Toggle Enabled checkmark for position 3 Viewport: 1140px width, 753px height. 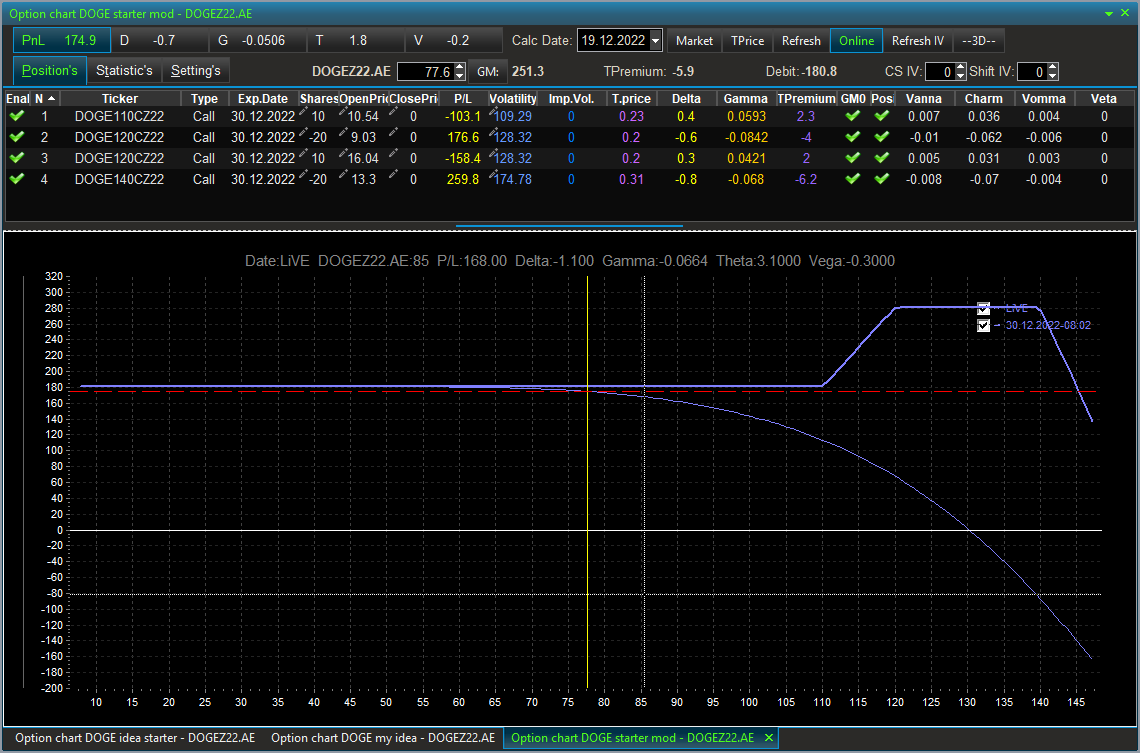[17, 158]
